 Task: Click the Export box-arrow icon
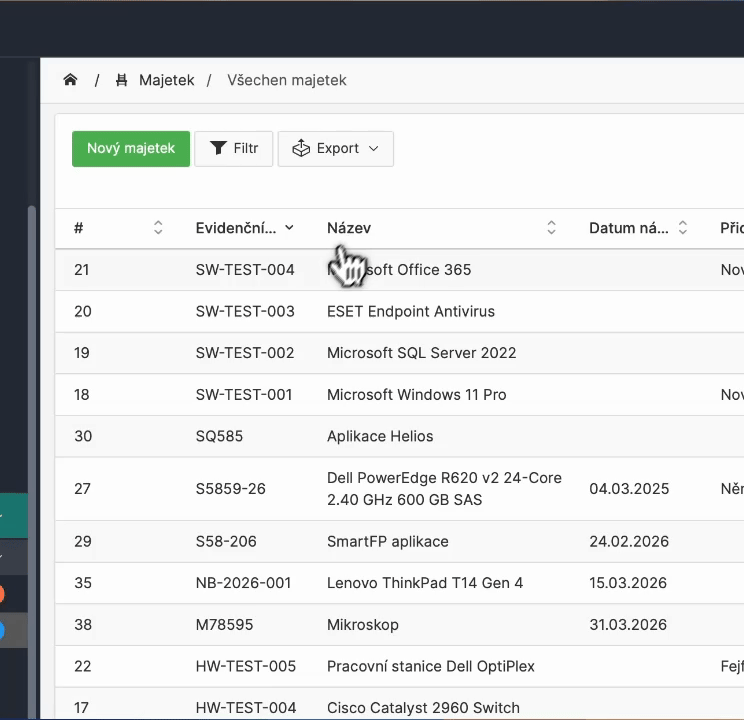tap(301, 148)
